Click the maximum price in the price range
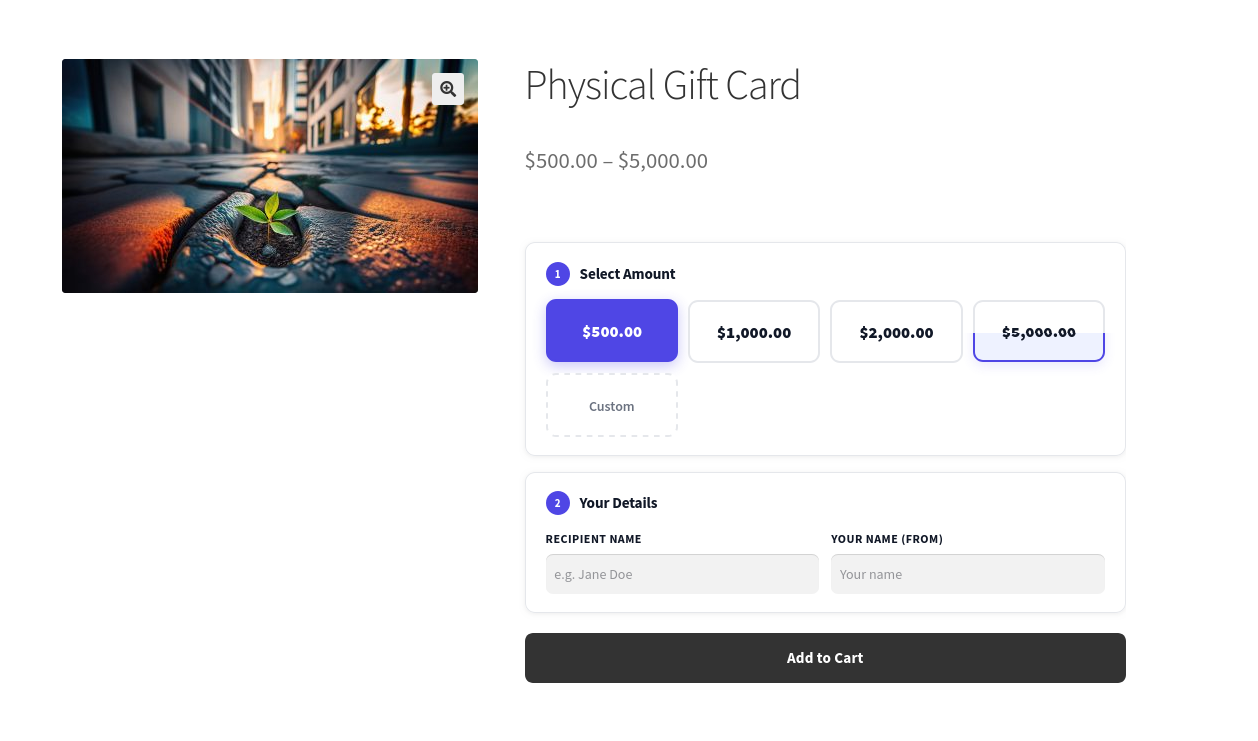Viewport: 1258px width, 741px height. [x=663, y=161]
